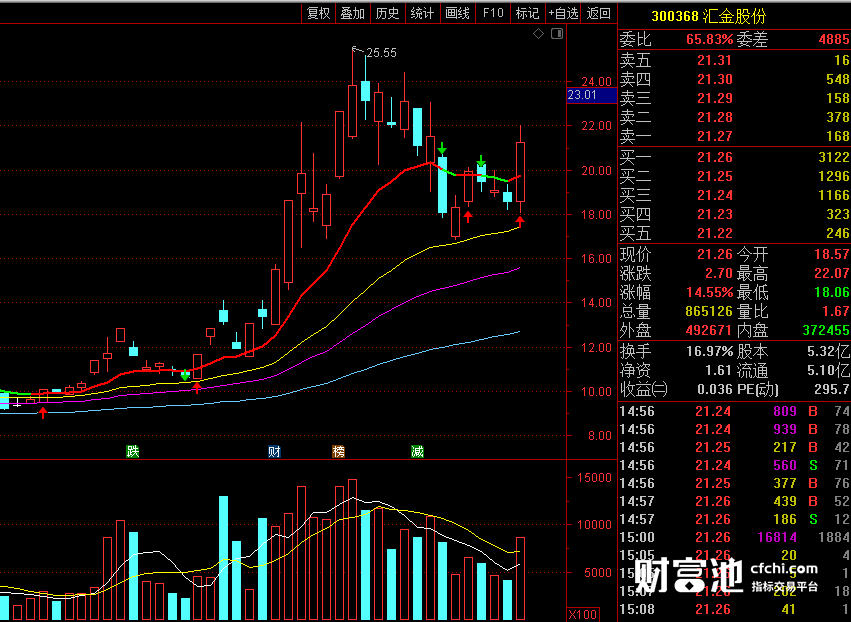The height and width of the screenshot is (622, 851).
Task: Open the 历史 history menu
Action: (x=388, y=13)
